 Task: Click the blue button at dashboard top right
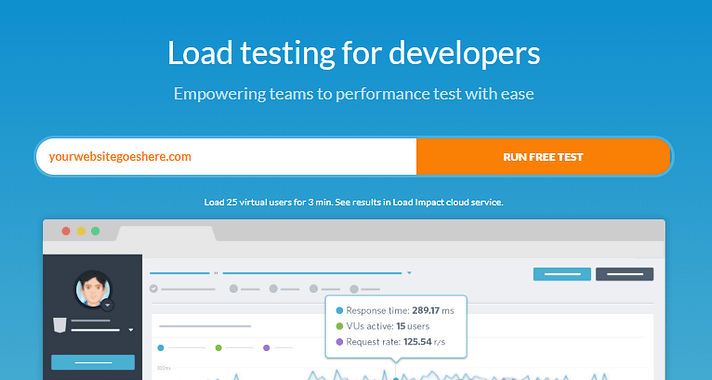[562, 274]
